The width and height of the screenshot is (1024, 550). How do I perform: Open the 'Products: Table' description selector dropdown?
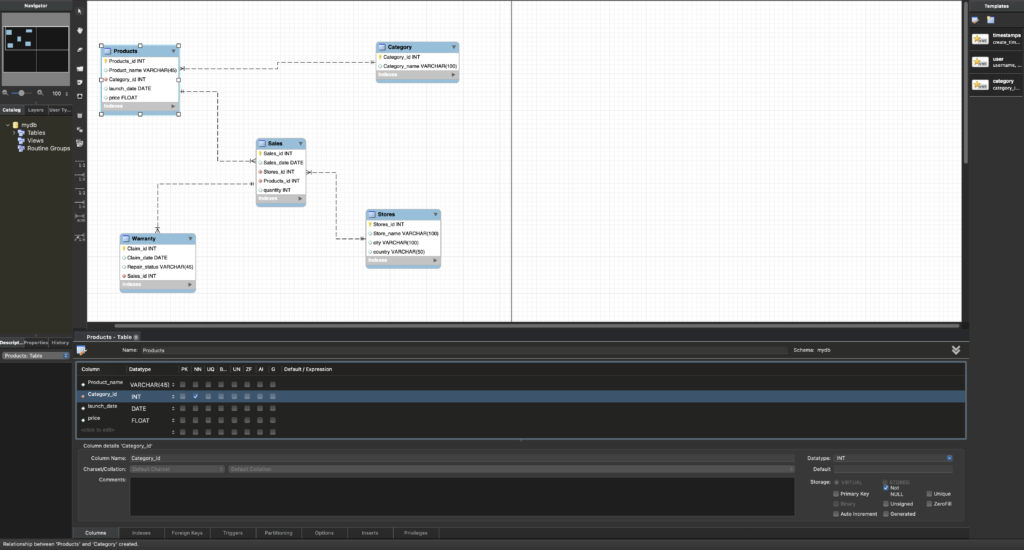[35, 355]
